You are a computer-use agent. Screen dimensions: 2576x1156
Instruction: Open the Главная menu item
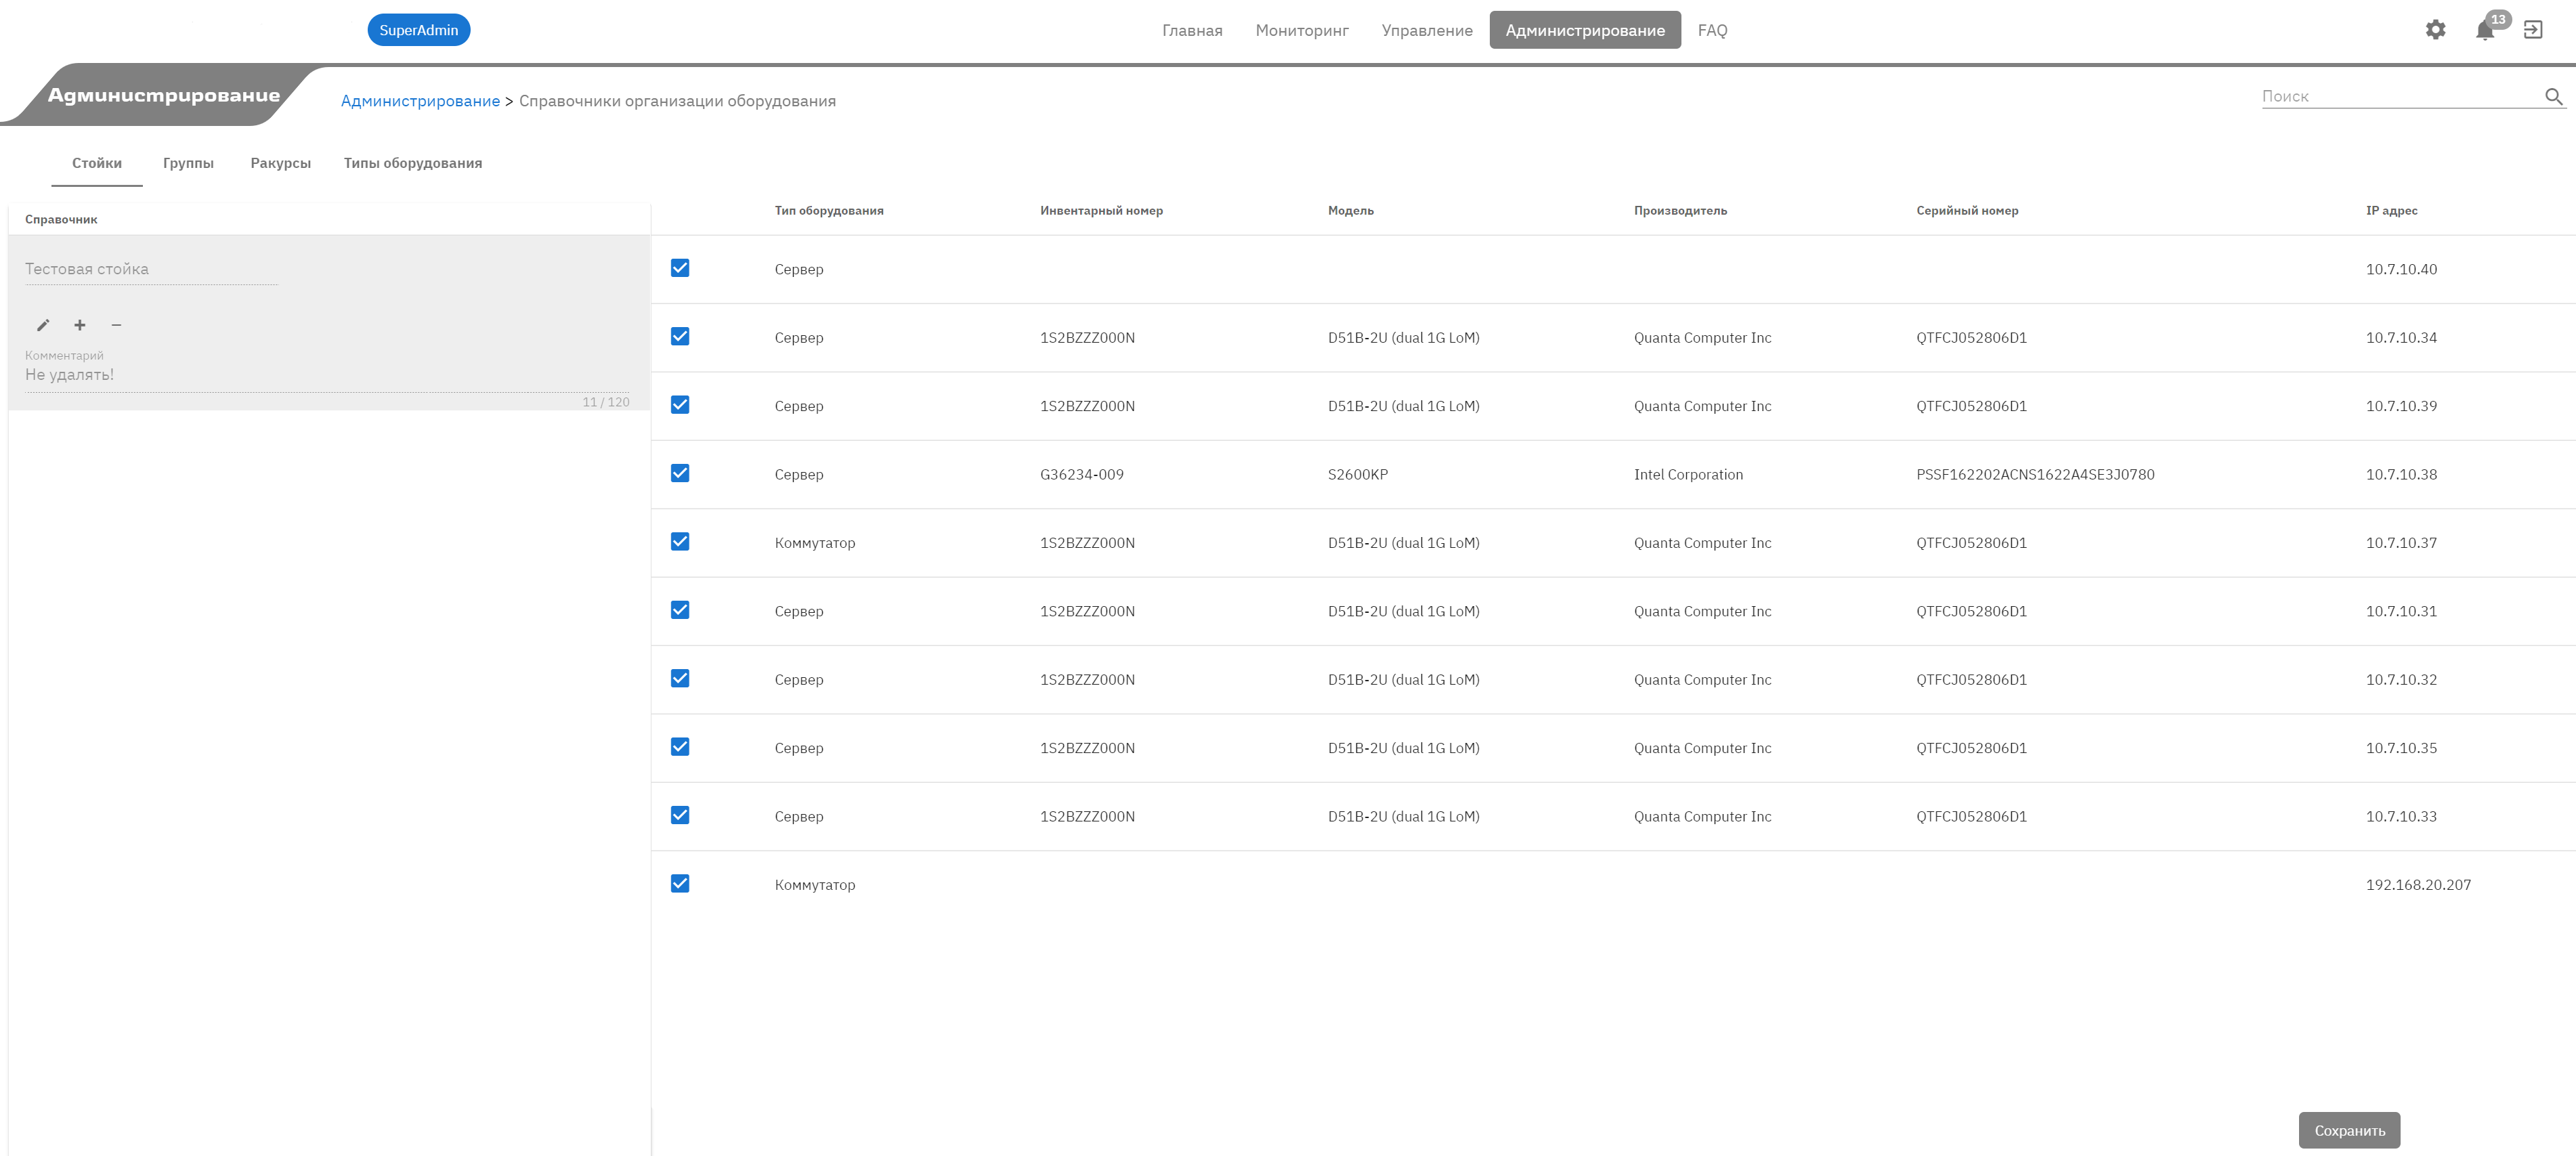pyautogui.click(x=1192, y=30)
